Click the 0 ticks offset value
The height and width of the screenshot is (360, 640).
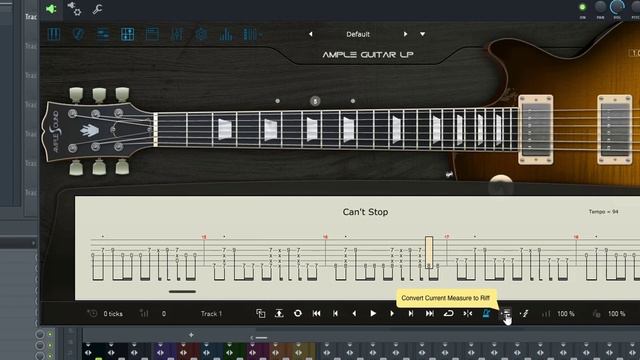[113, 314]
